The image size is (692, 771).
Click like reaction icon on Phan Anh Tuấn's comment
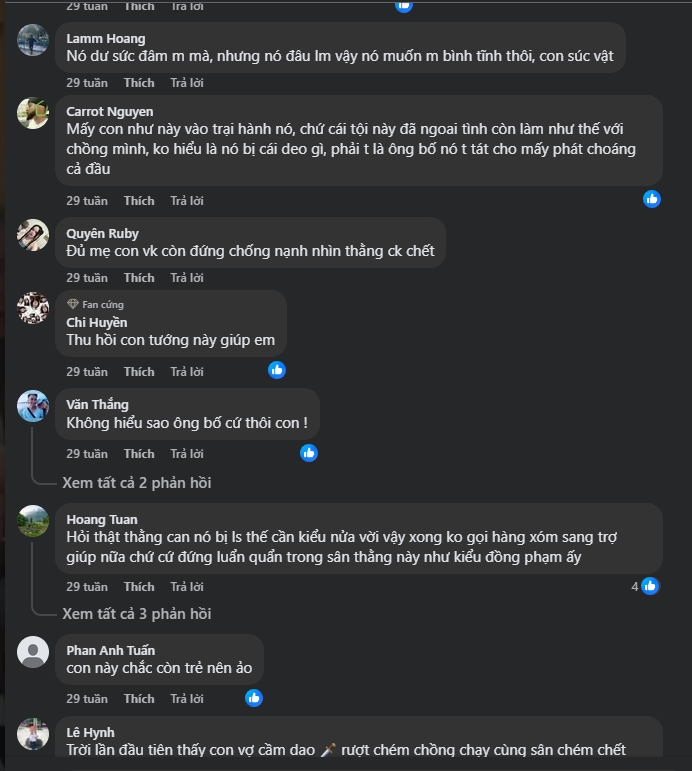254,697
